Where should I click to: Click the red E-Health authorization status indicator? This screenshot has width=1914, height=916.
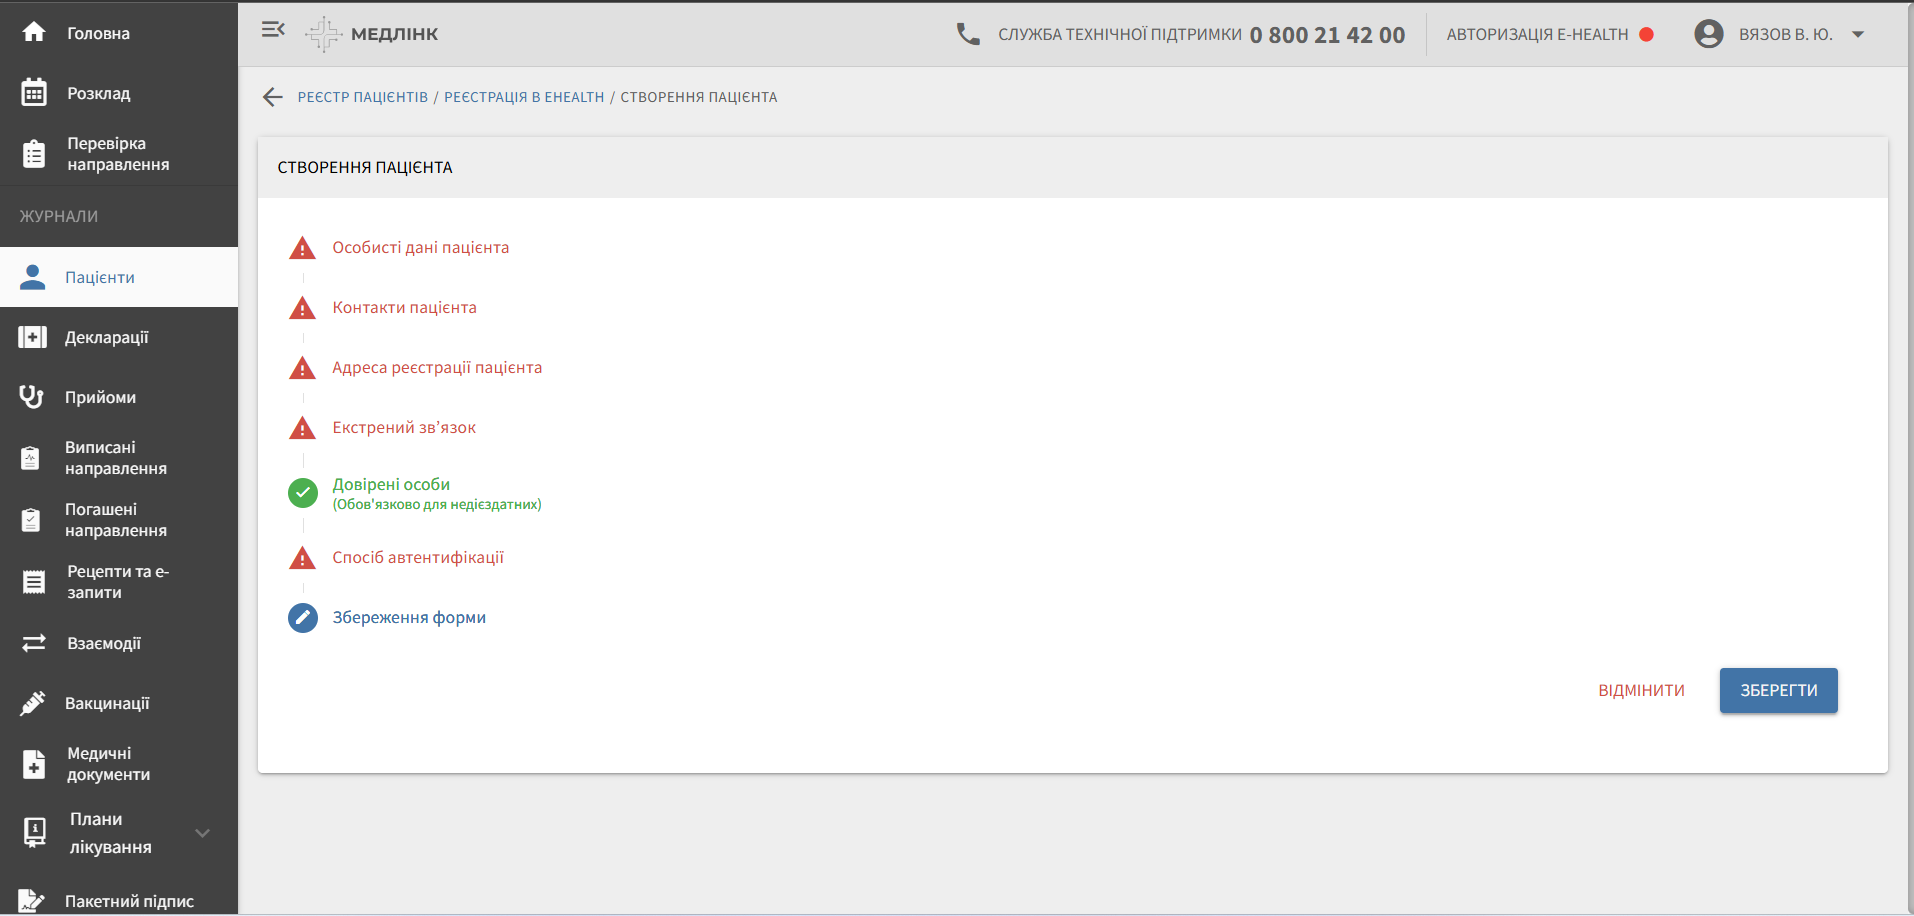pyautogui.click(x=1646, y=34)
